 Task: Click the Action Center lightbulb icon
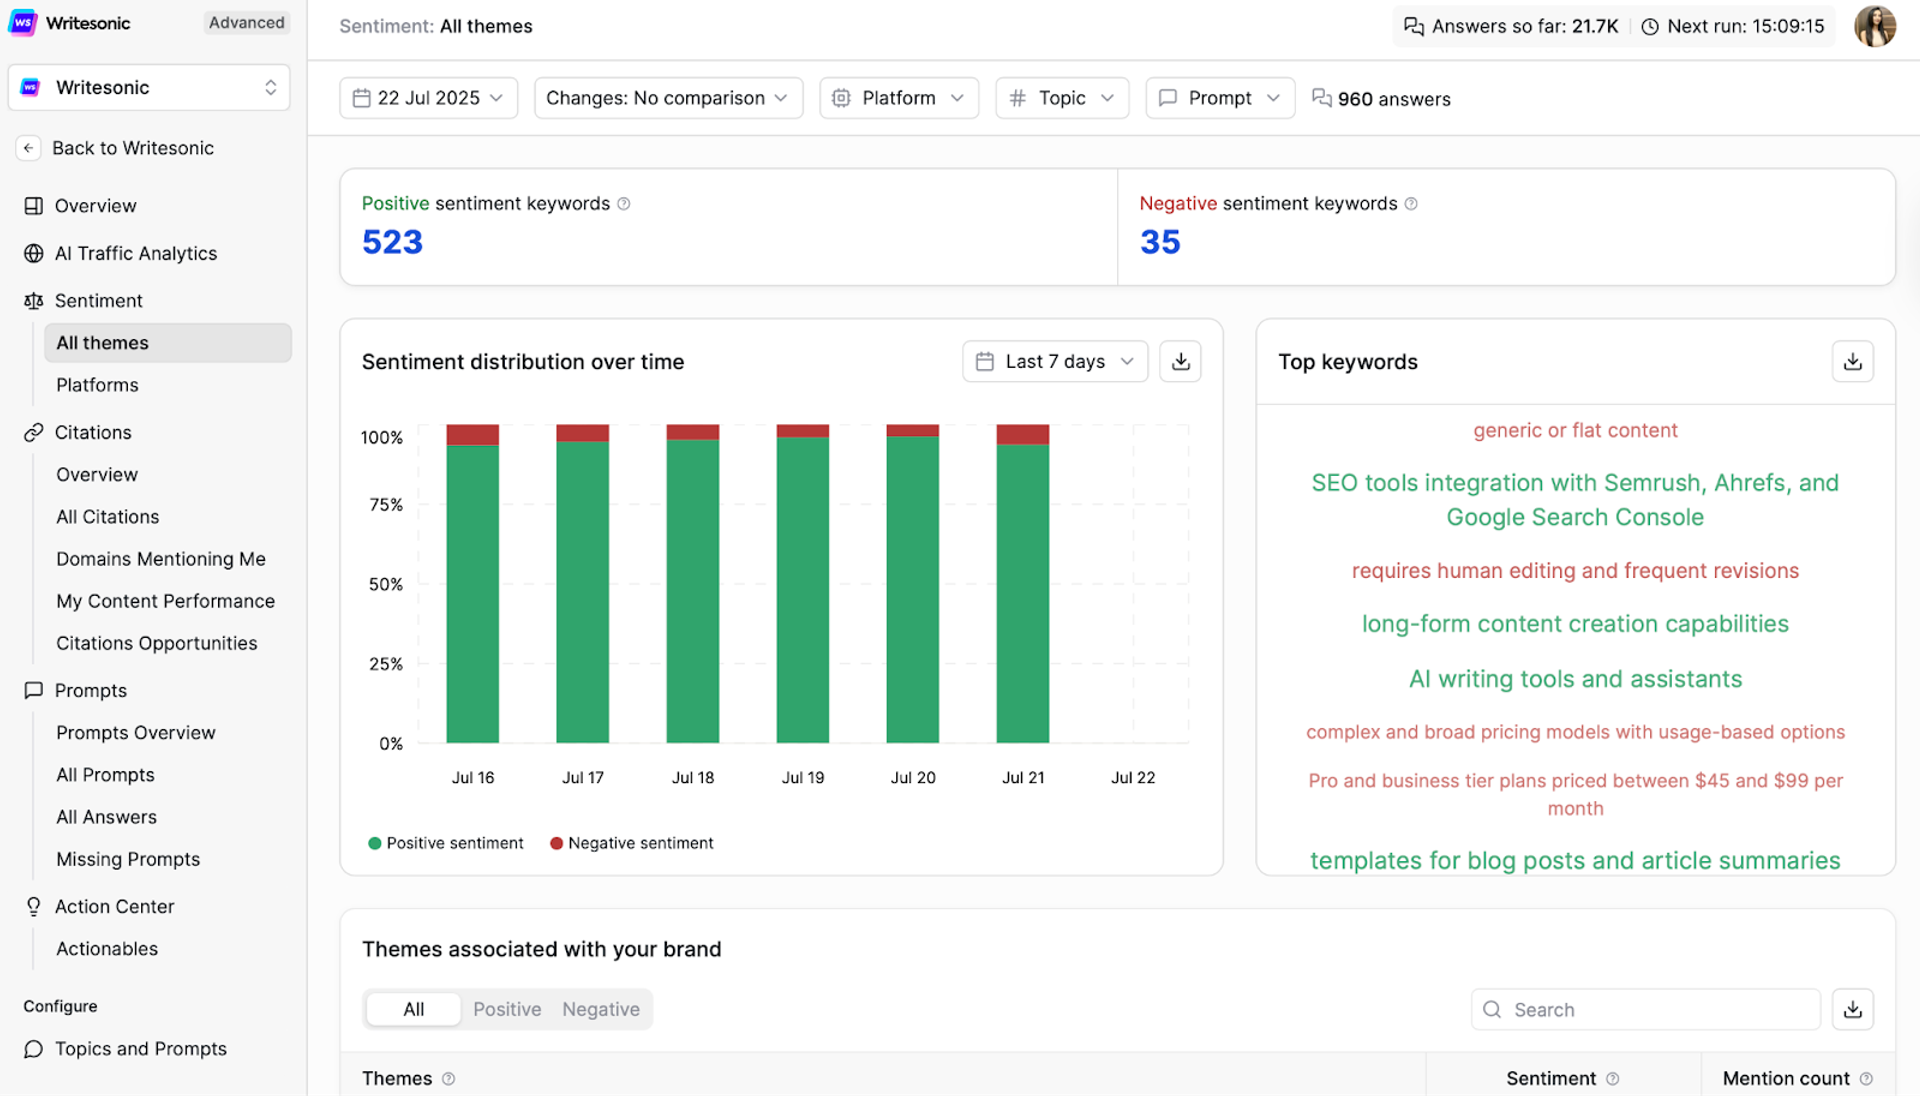(33, 907)
